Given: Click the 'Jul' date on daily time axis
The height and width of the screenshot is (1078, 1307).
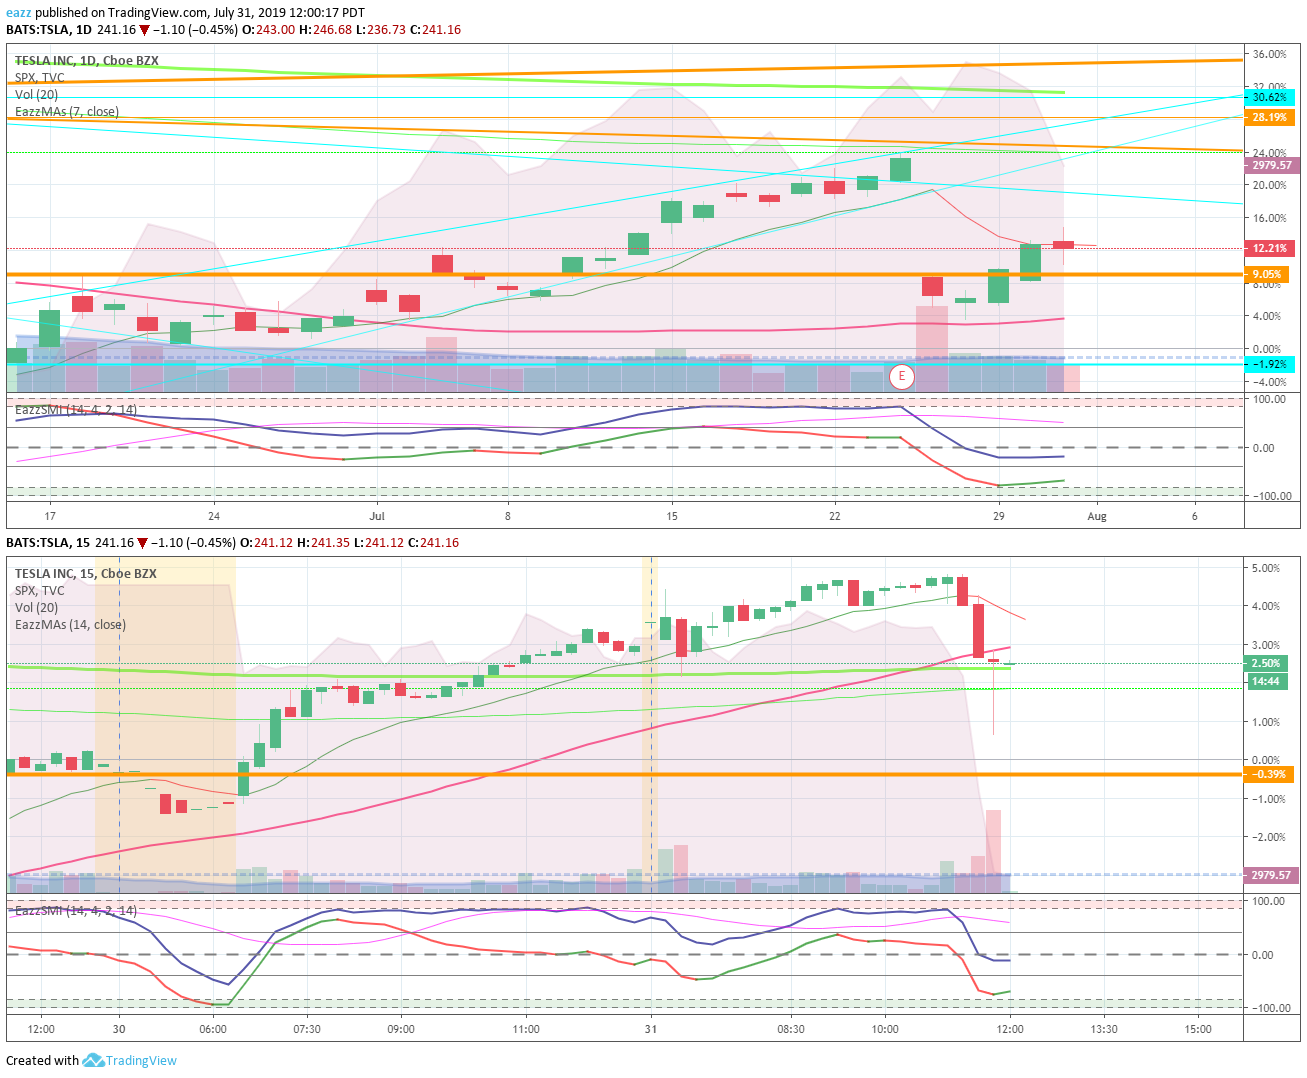Looking at the screenshot, I should point(377,516).
